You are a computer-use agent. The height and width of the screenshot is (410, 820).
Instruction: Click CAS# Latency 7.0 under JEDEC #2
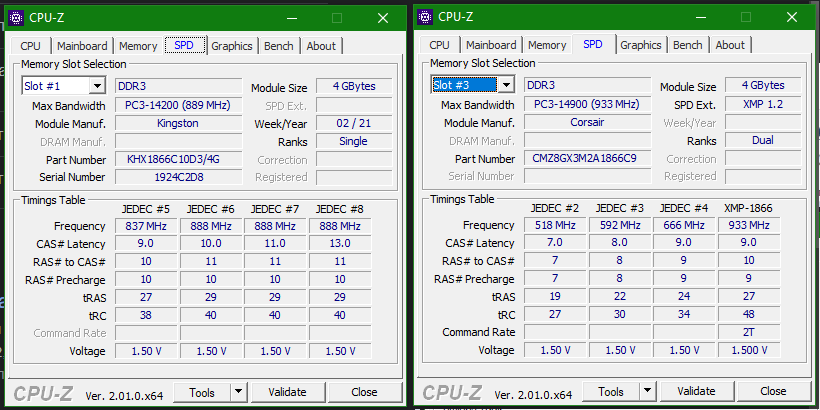point(555,243)
